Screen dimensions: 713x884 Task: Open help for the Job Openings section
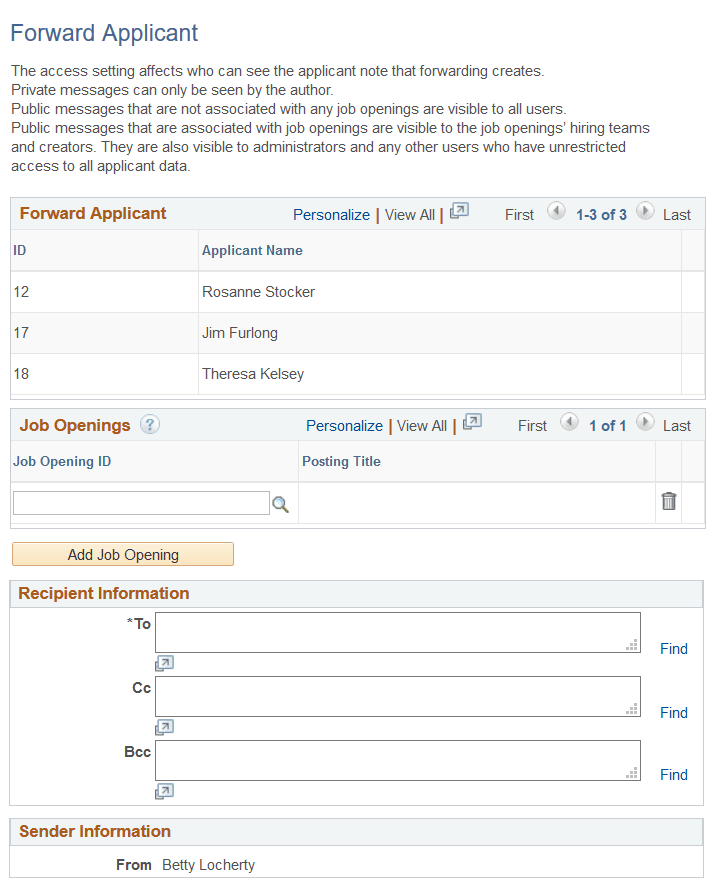pyautogui.click(x=149, y=425)
